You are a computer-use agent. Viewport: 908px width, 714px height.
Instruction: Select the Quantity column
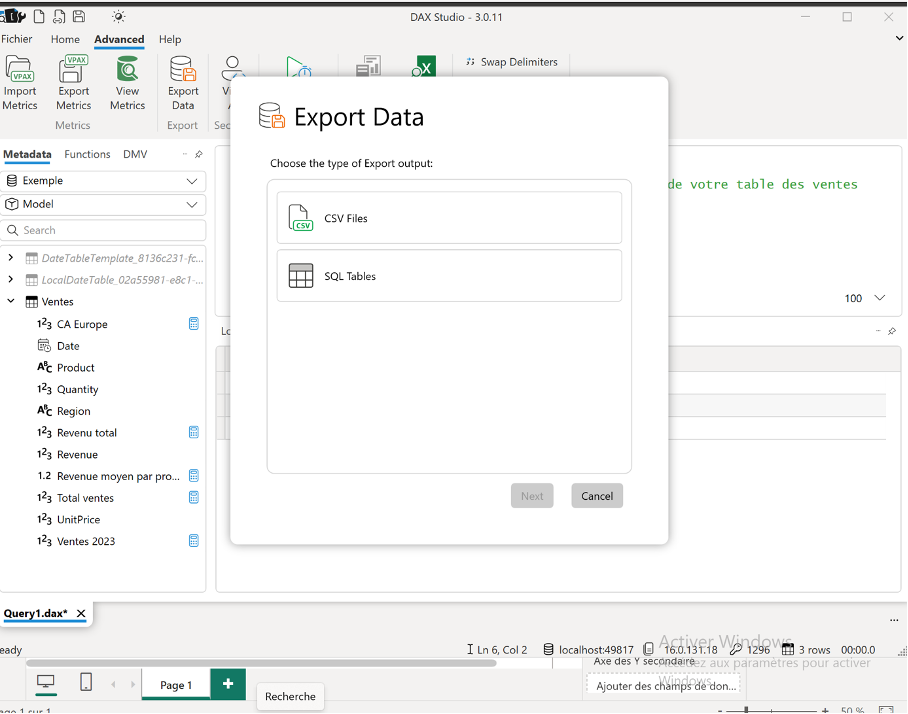(x=78, y=389)
